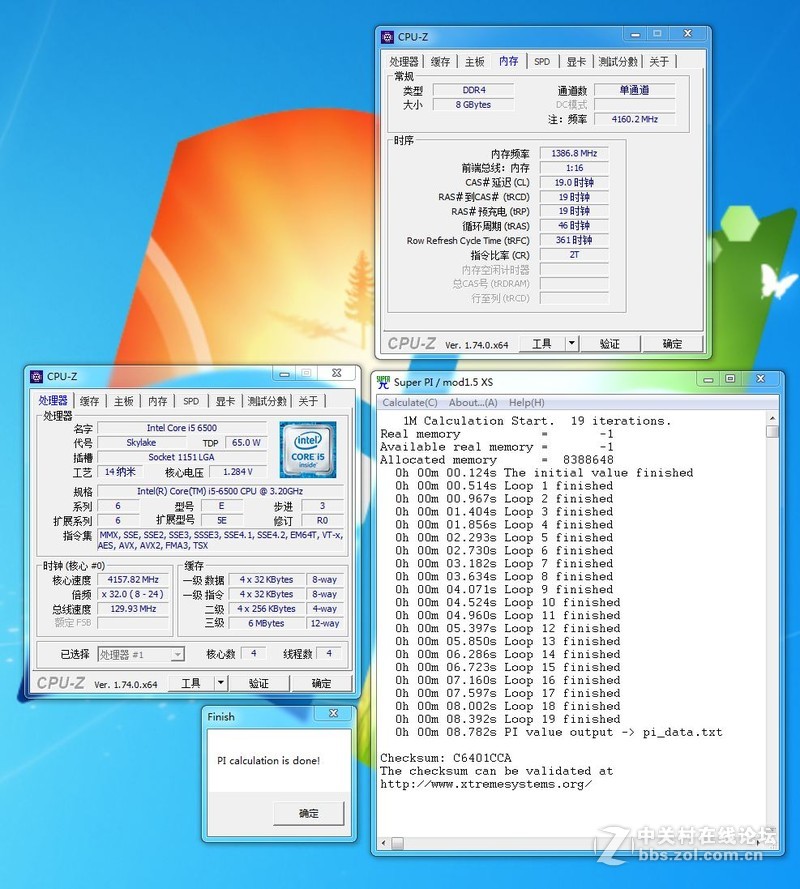Viewport: 800px width, 889px height.
Task: Switch to the 缓存 tab in processor window
Action: point(90,401)
